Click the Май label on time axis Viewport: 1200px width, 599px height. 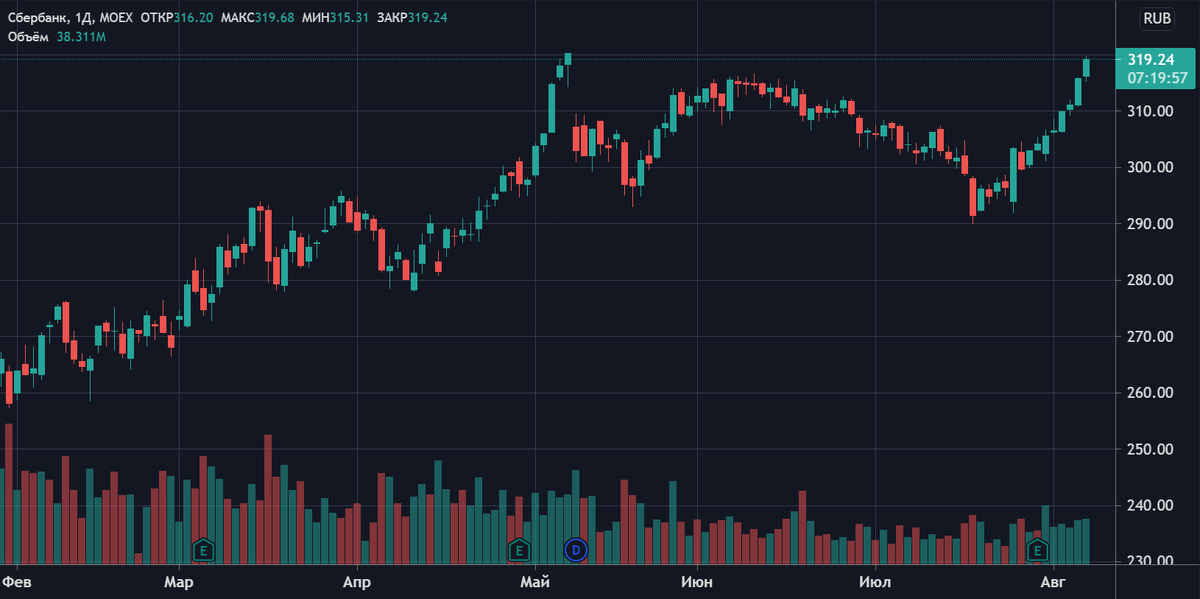[535, 581]
